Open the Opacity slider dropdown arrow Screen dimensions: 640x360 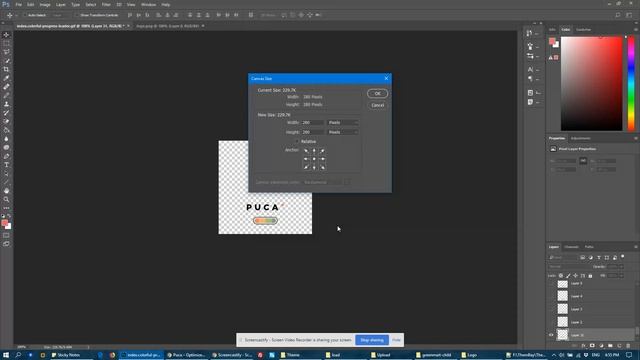[621, 267]
